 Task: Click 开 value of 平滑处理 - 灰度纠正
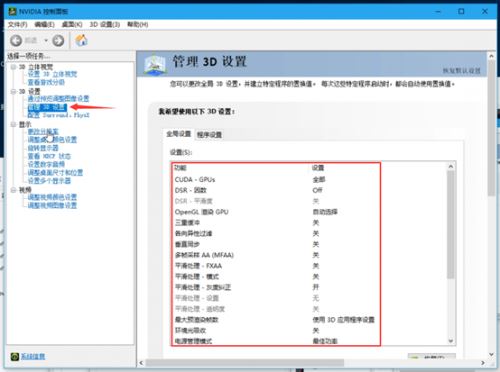pyautogui.click(x=316, y=287)
